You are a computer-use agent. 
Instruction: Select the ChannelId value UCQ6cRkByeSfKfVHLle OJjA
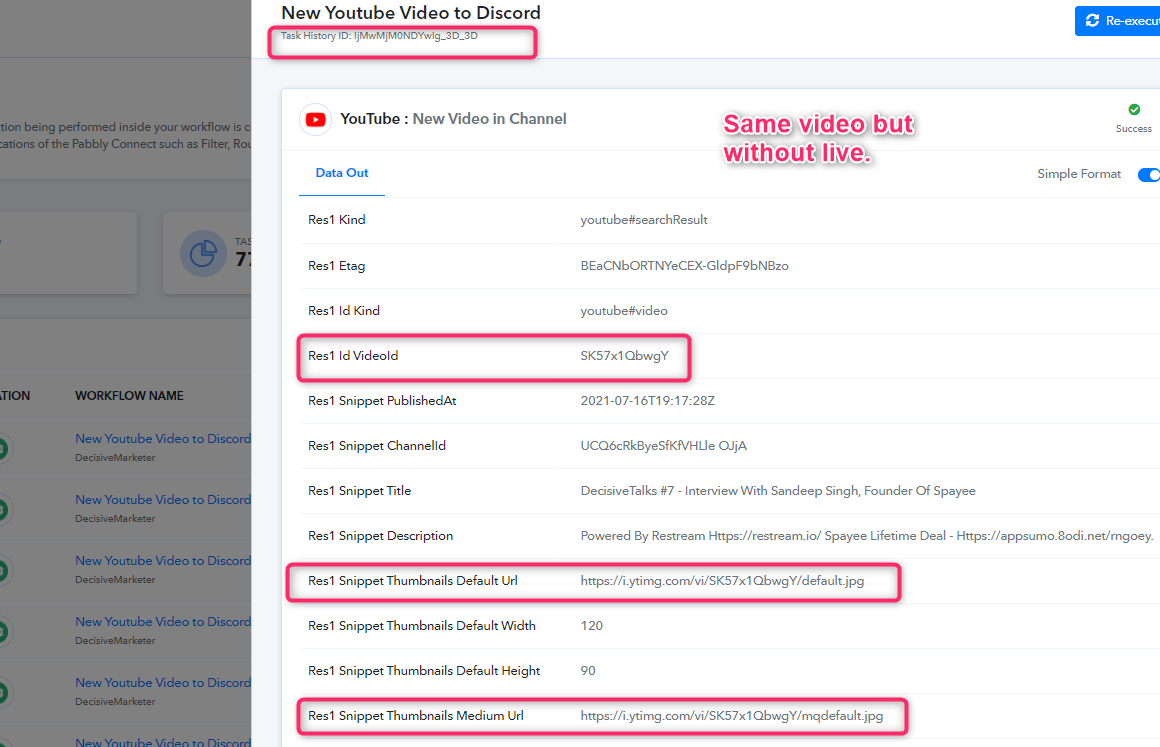point(664,446)
